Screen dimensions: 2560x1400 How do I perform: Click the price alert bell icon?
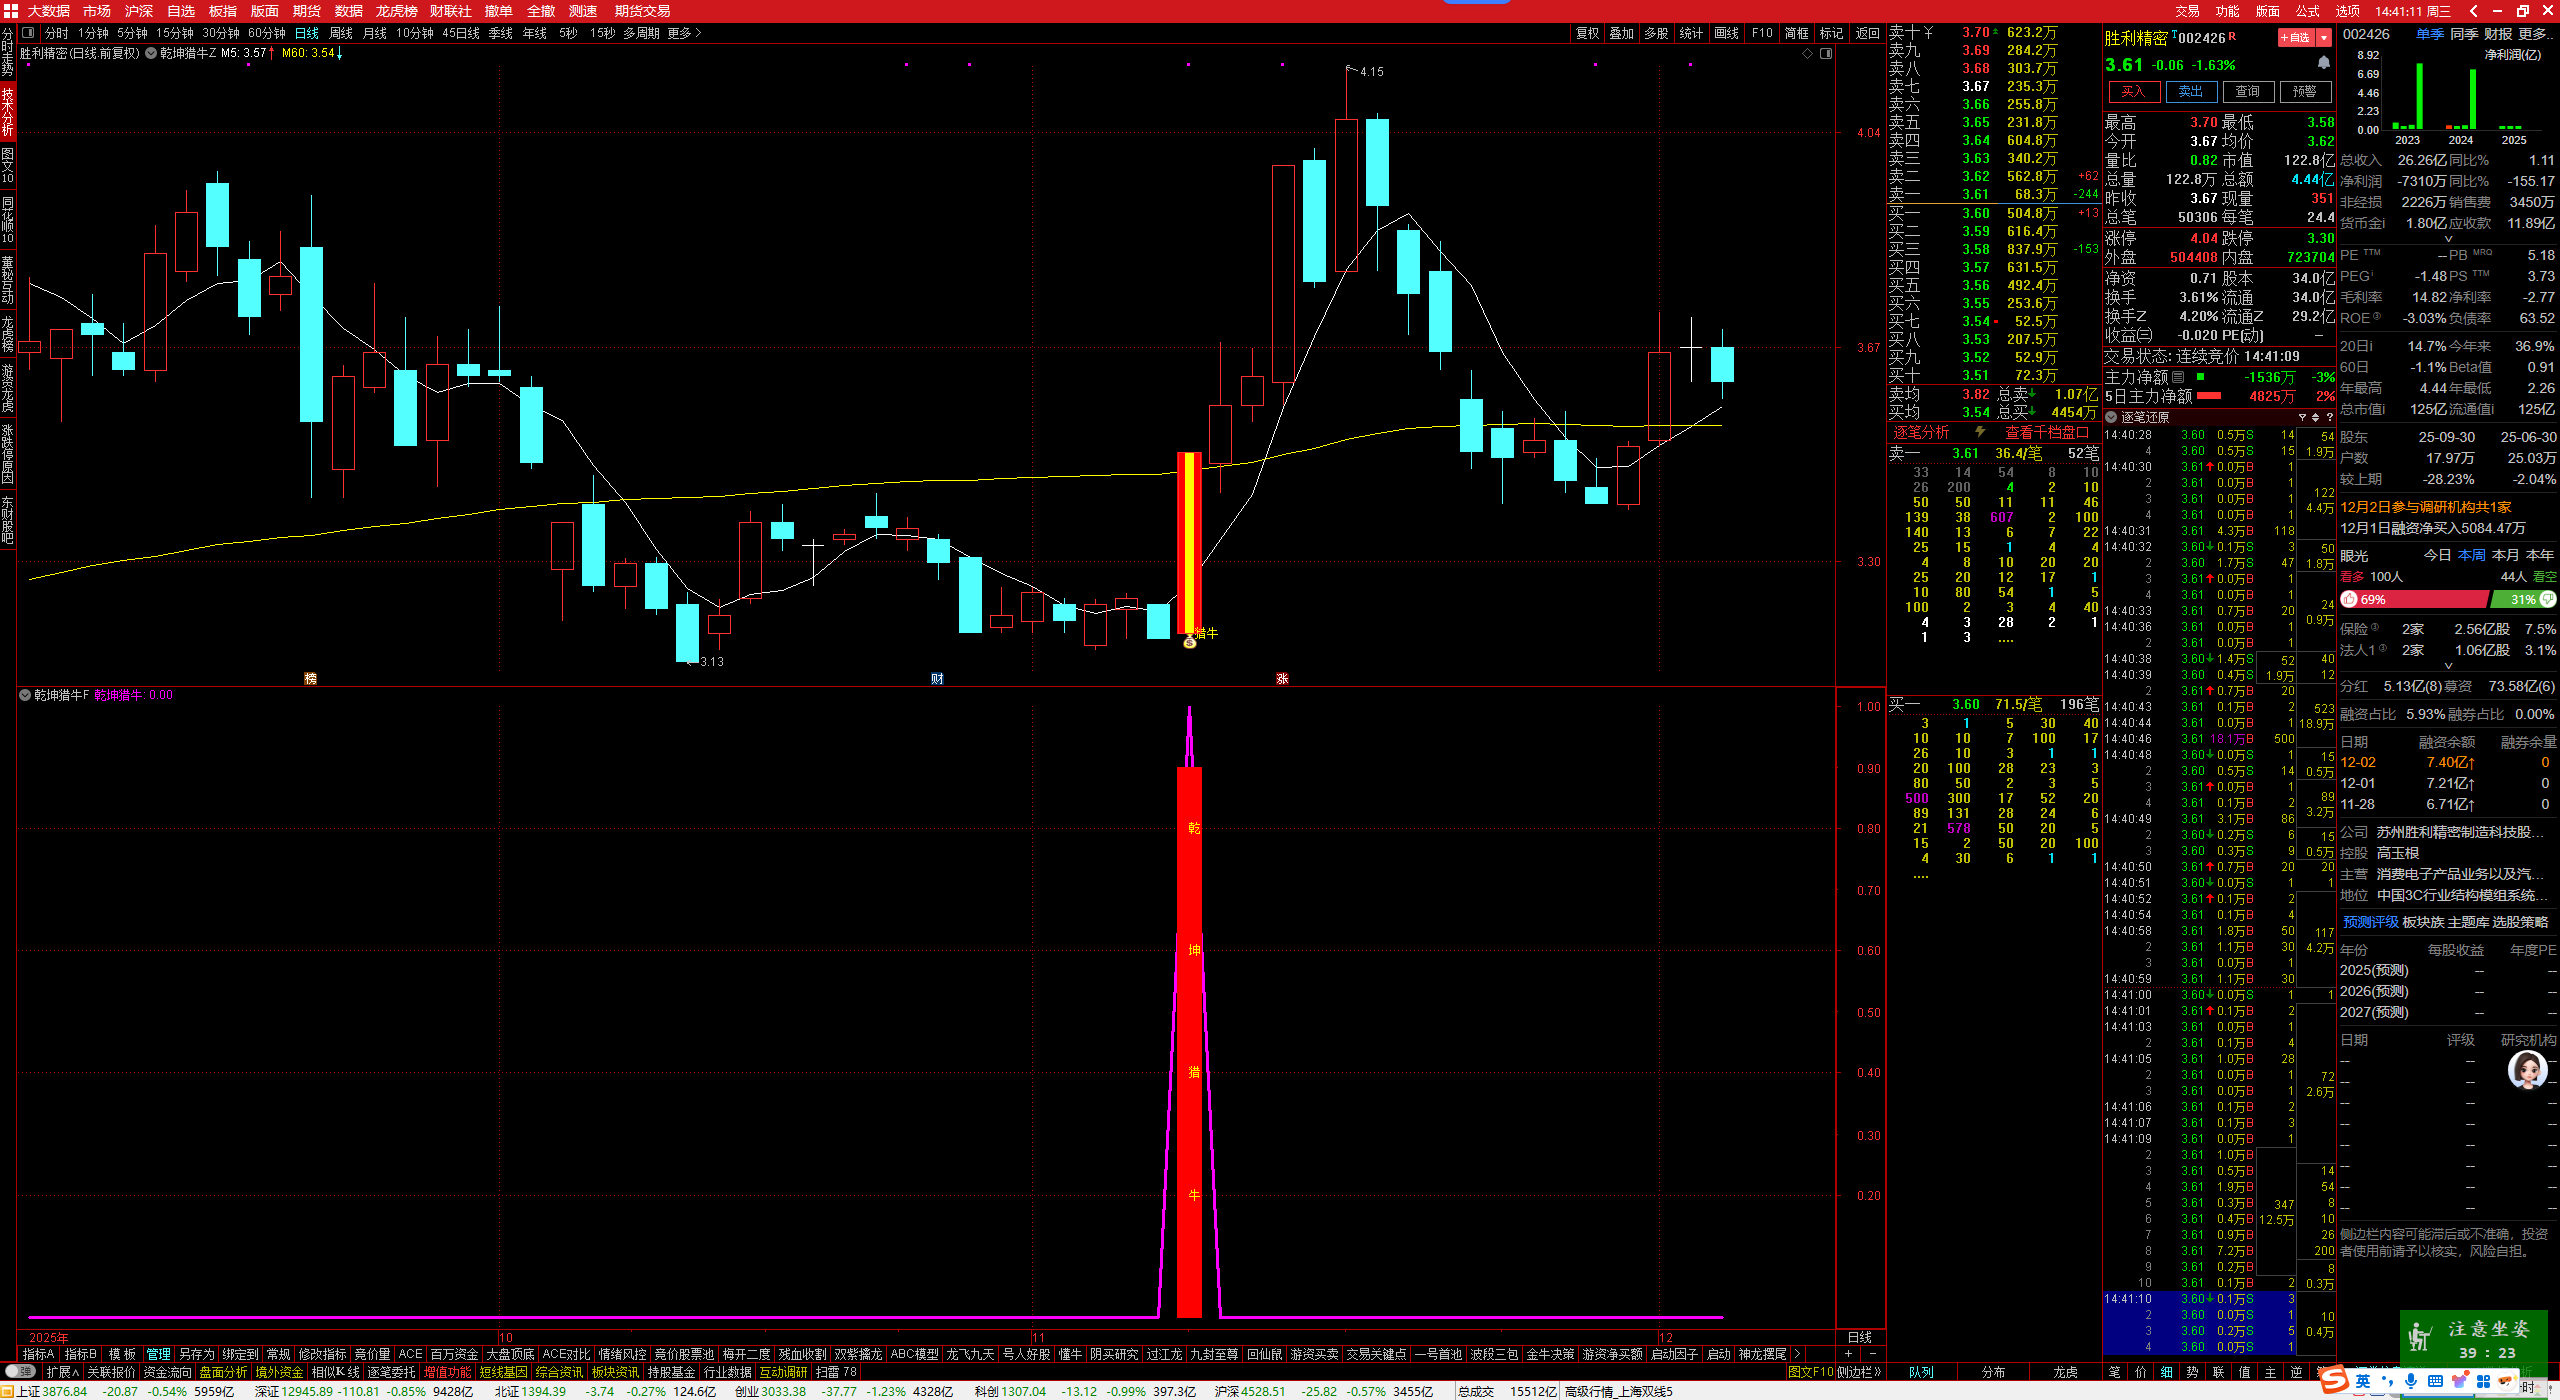[2324, 63]
